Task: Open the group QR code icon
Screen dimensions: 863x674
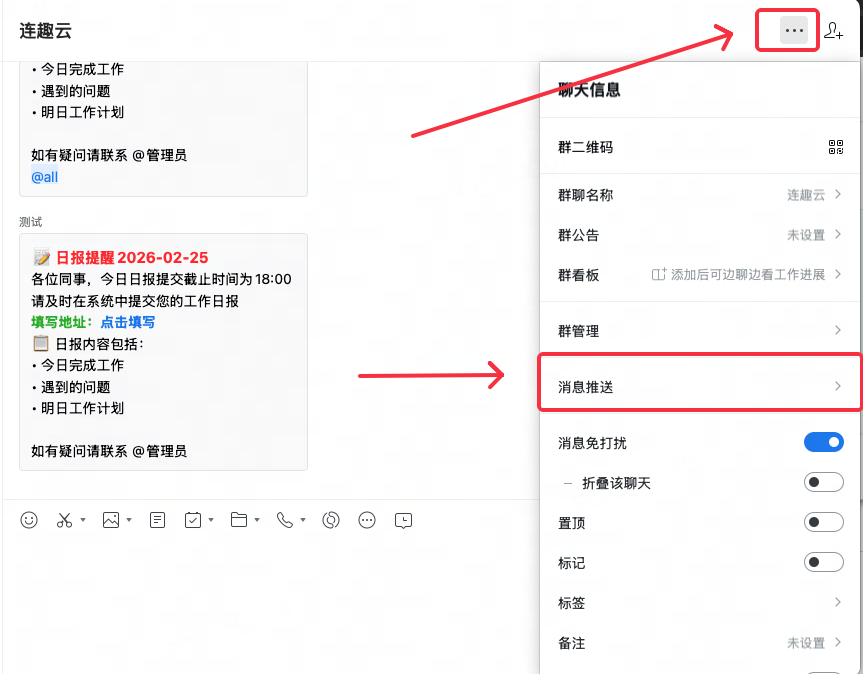Action: [x=836, y=147]
